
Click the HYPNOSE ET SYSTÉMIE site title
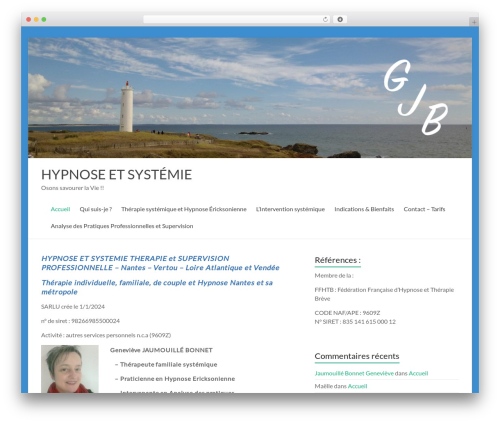click(x=116, y=175)
